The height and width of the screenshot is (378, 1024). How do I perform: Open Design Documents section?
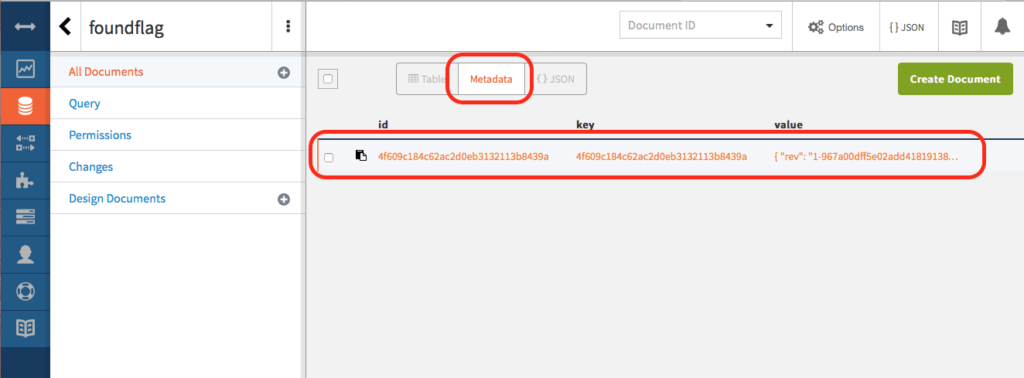[x=117, y=198]
